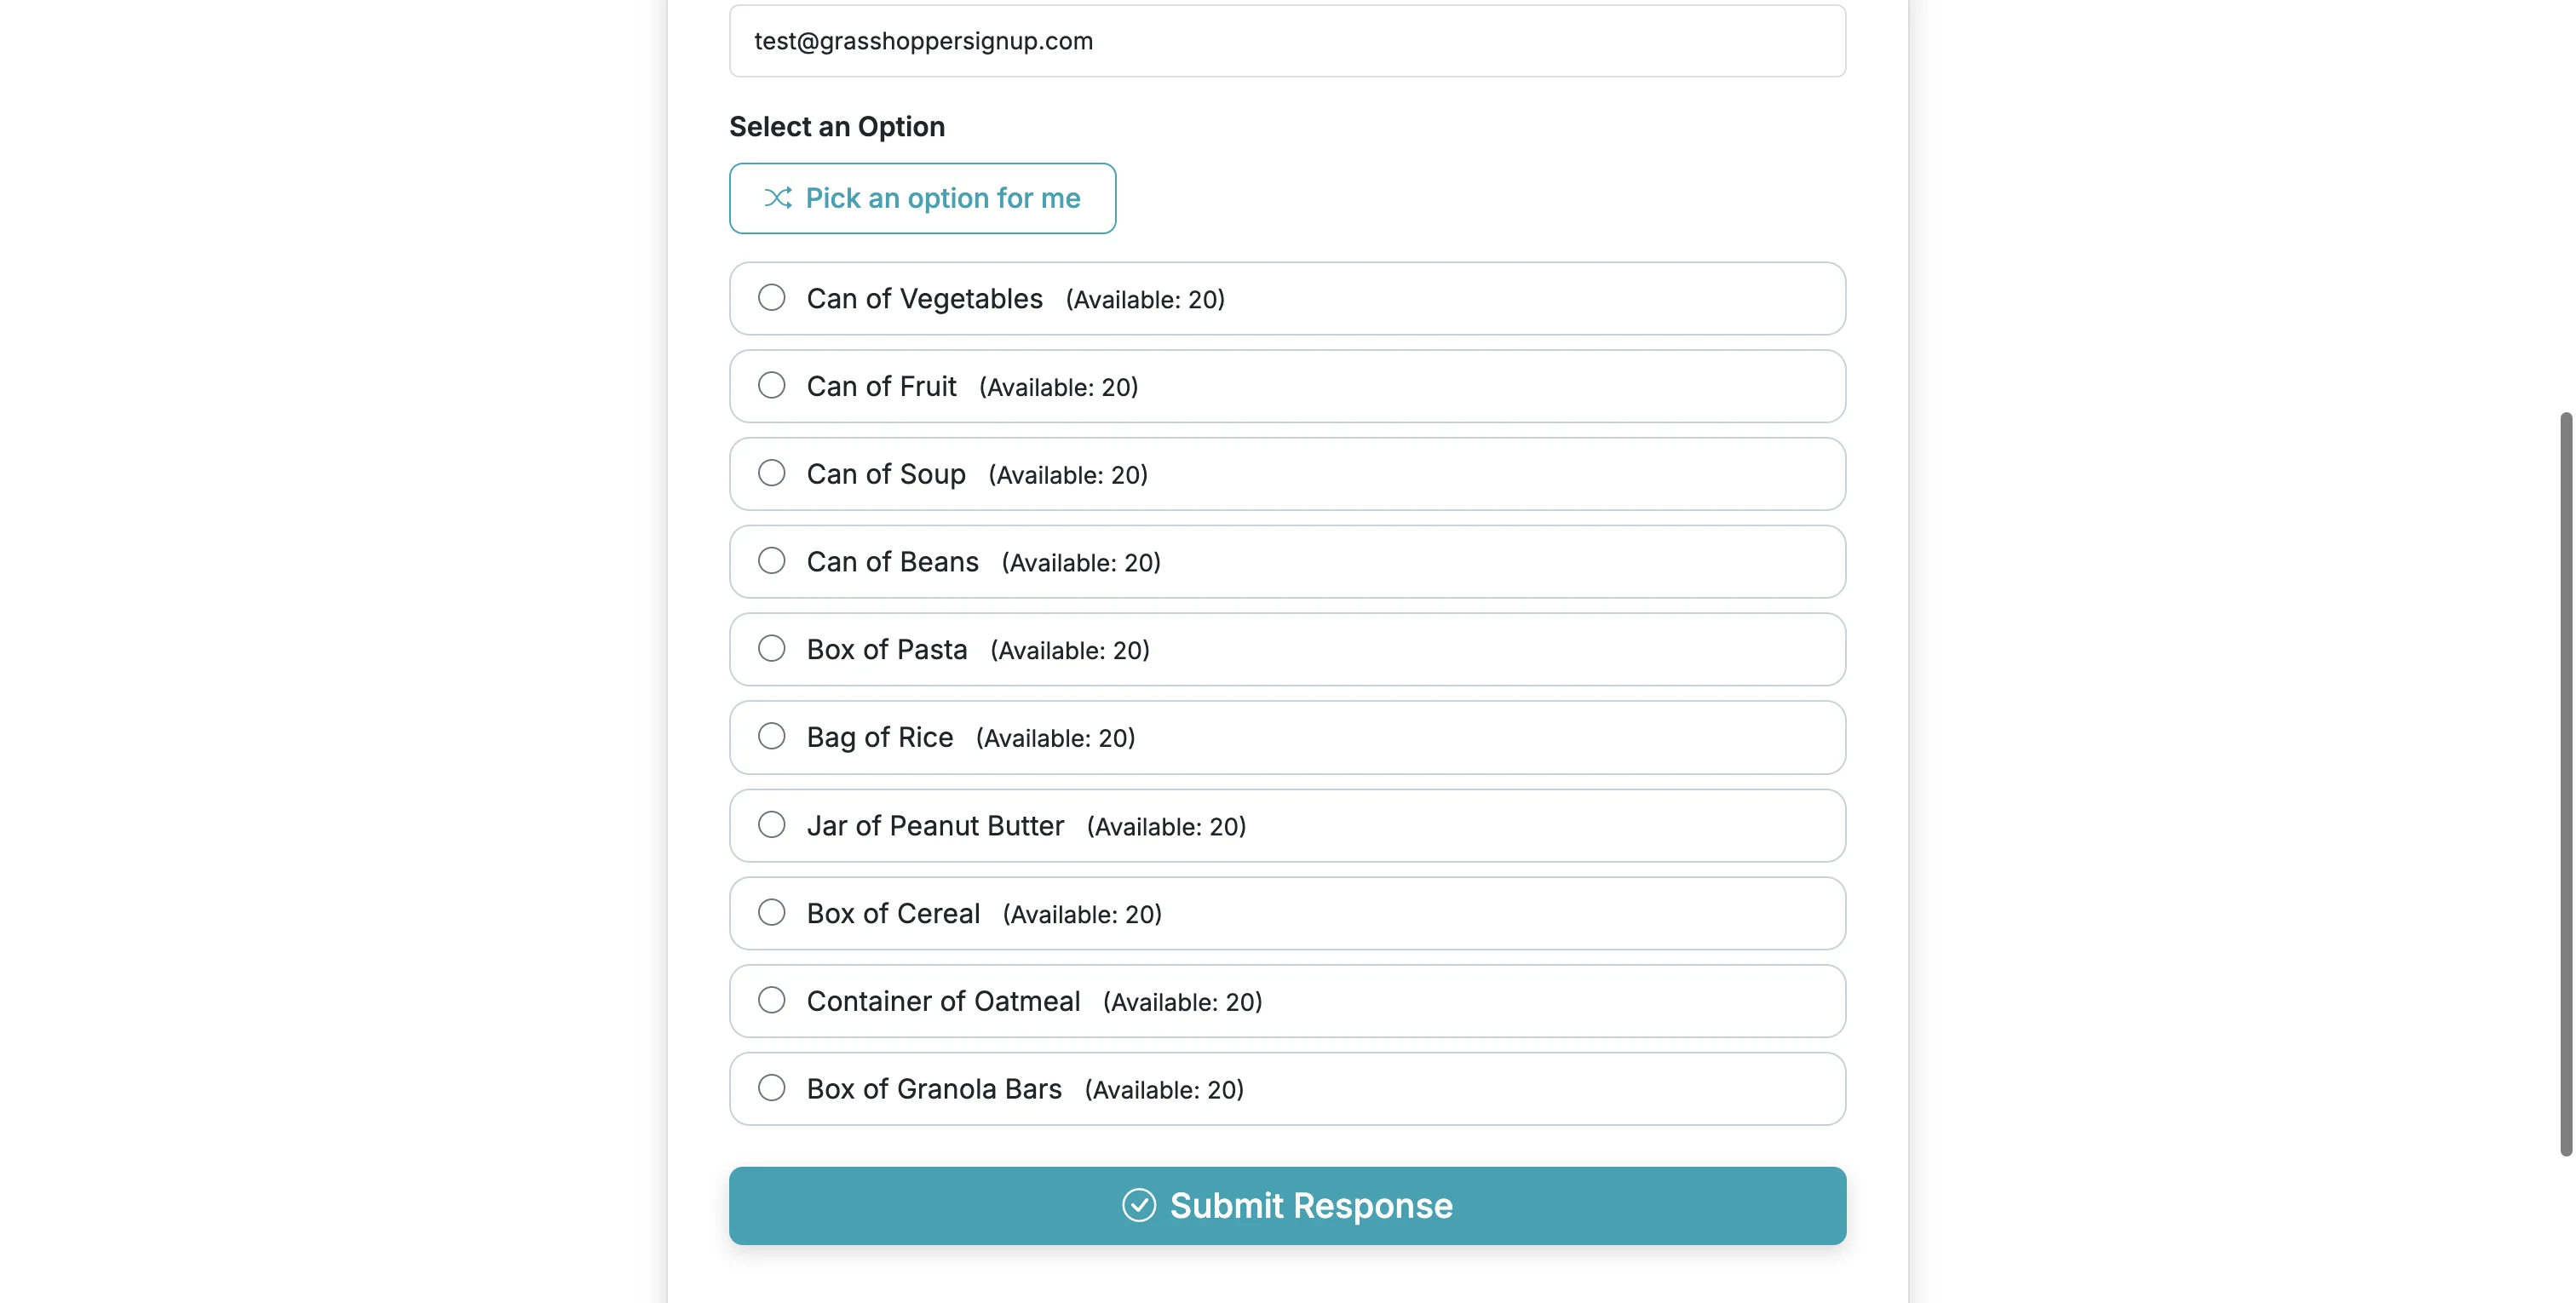This screenshot has height=1303, width=2576.
Task: Select the Can of Fruit radio button
Action: point(771,385)
